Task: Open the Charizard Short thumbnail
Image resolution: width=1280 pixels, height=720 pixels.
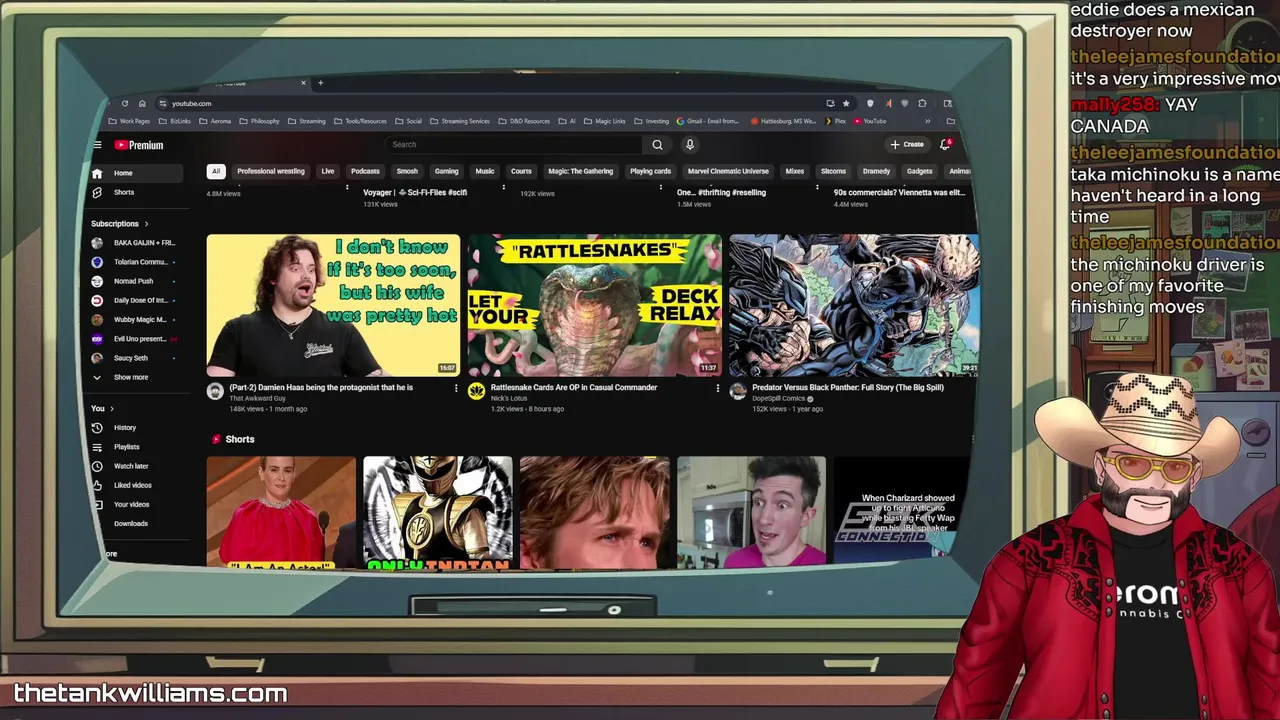Action: [x=902, y=510]
